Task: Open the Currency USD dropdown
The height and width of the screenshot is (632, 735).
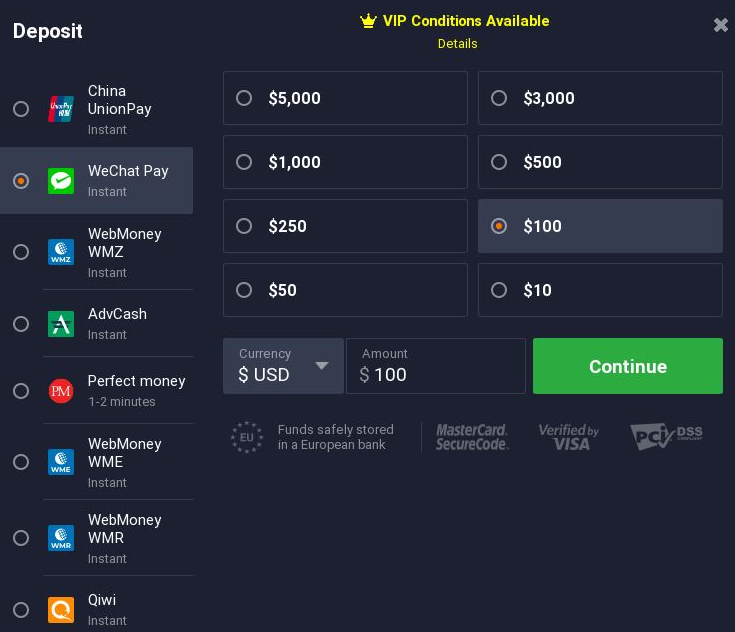Action: pos(284,366)
